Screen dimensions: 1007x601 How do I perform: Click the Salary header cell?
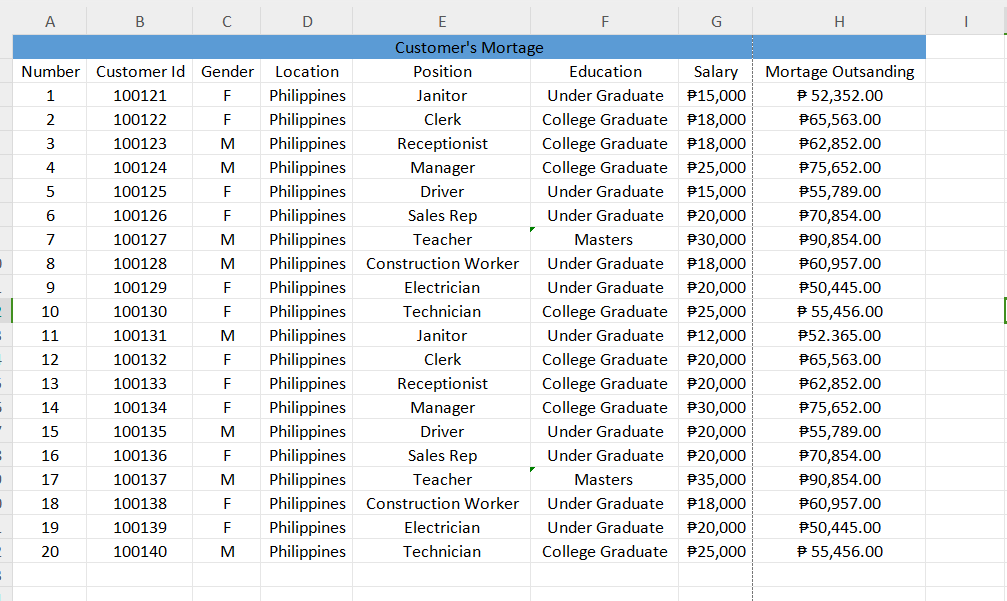click(716, 71)
